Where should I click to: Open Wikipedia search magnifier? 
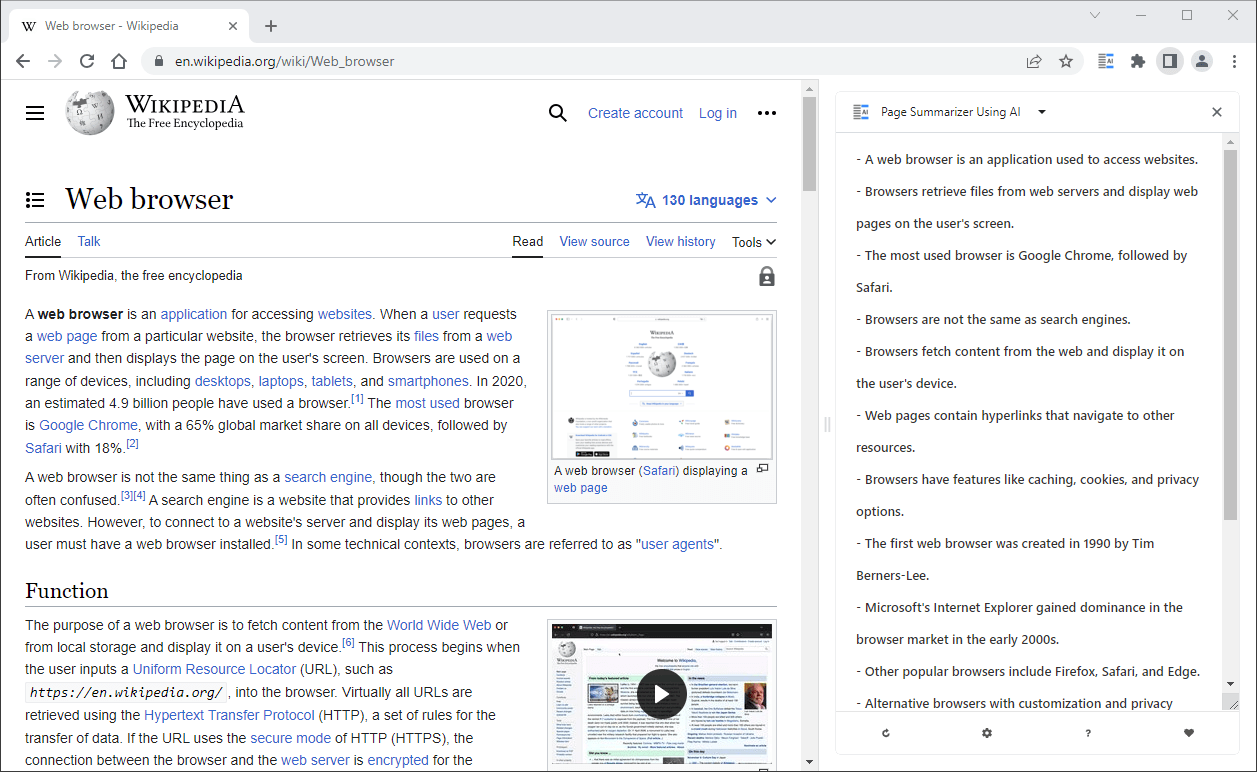click(x=558, y=113)
